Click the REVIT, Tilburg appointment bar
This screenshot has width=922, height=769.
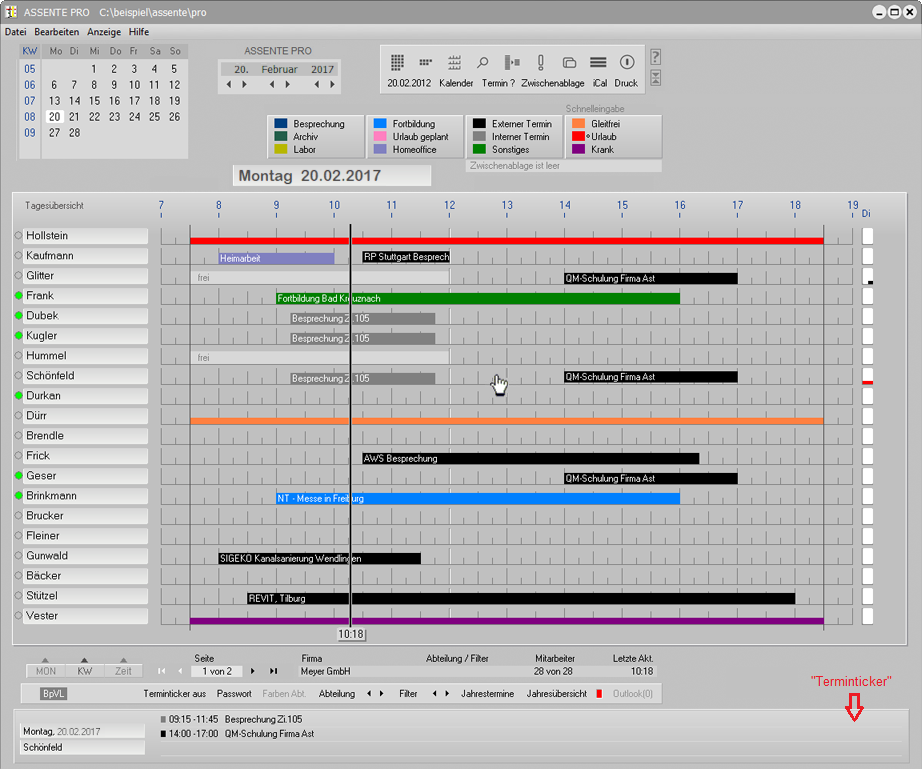[x=521, y=599]
